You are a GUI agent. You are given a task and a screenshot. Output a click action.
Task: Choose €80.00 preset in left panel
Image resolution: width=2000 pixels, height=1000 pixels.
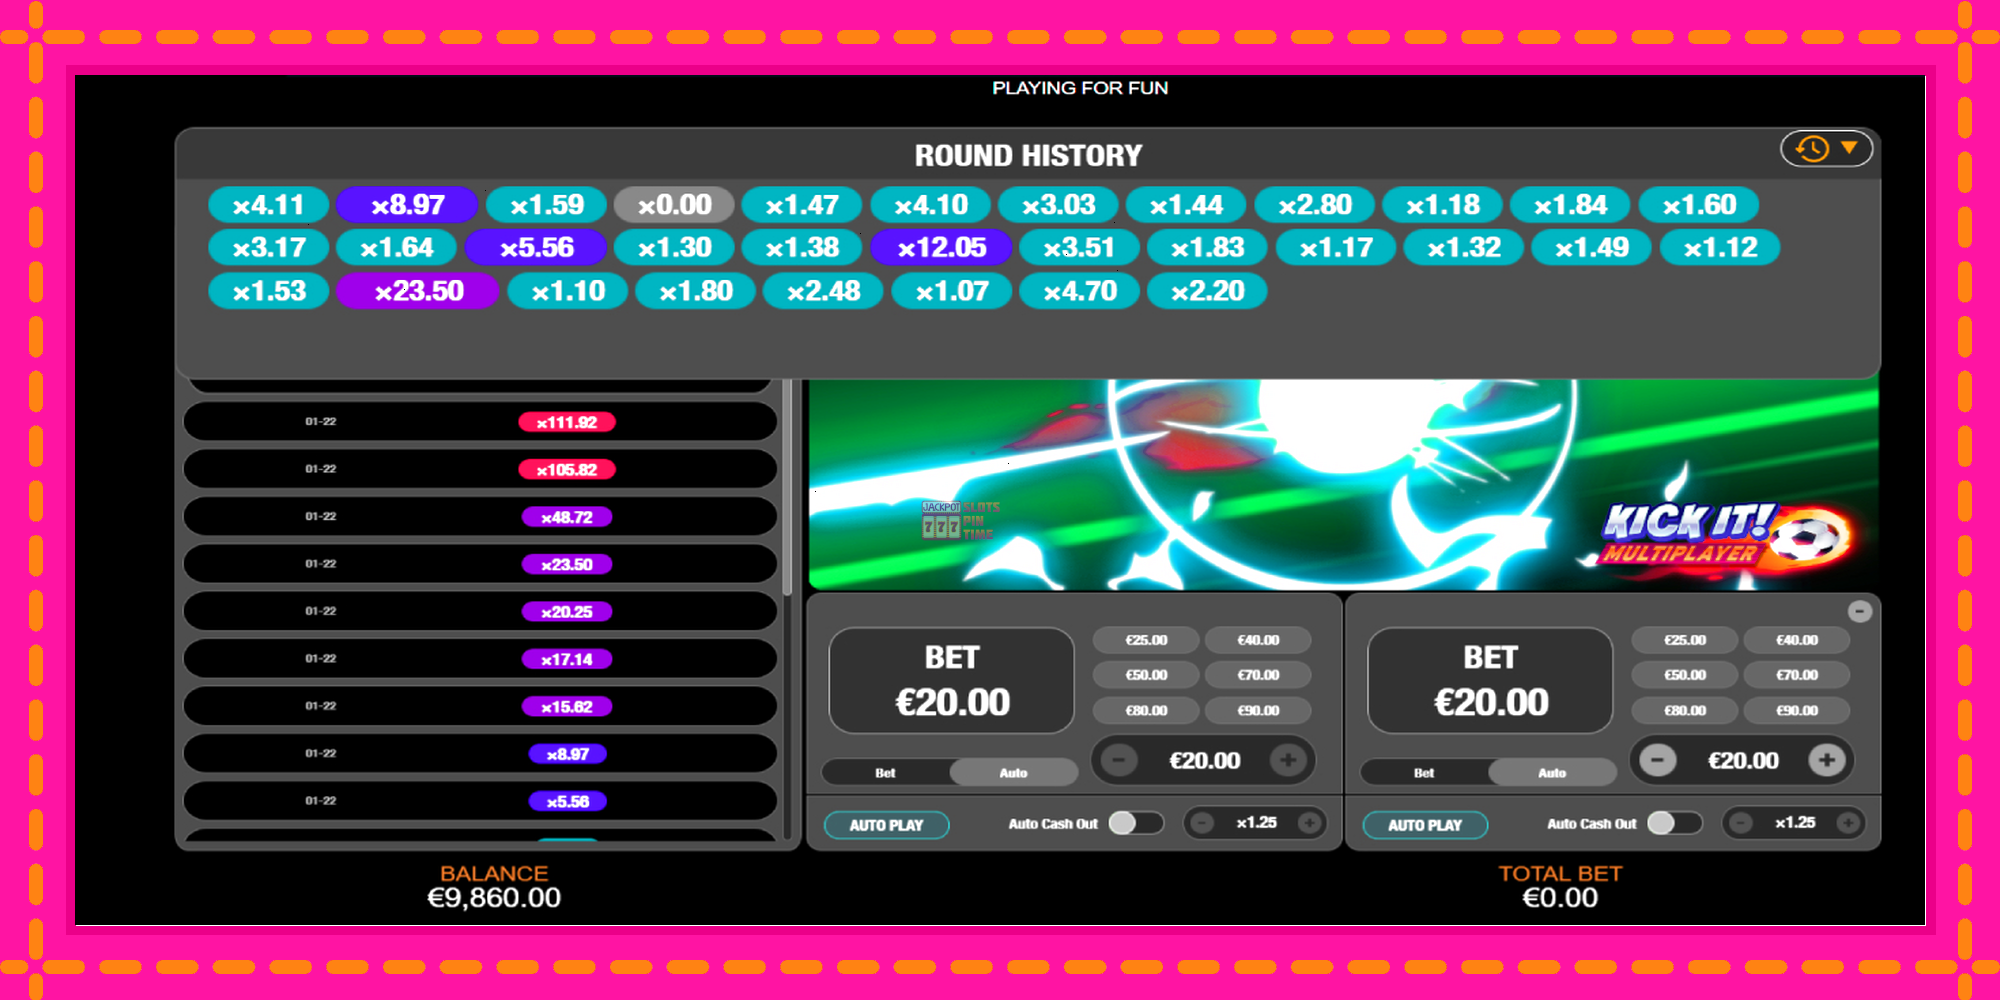coord(1146,711)
